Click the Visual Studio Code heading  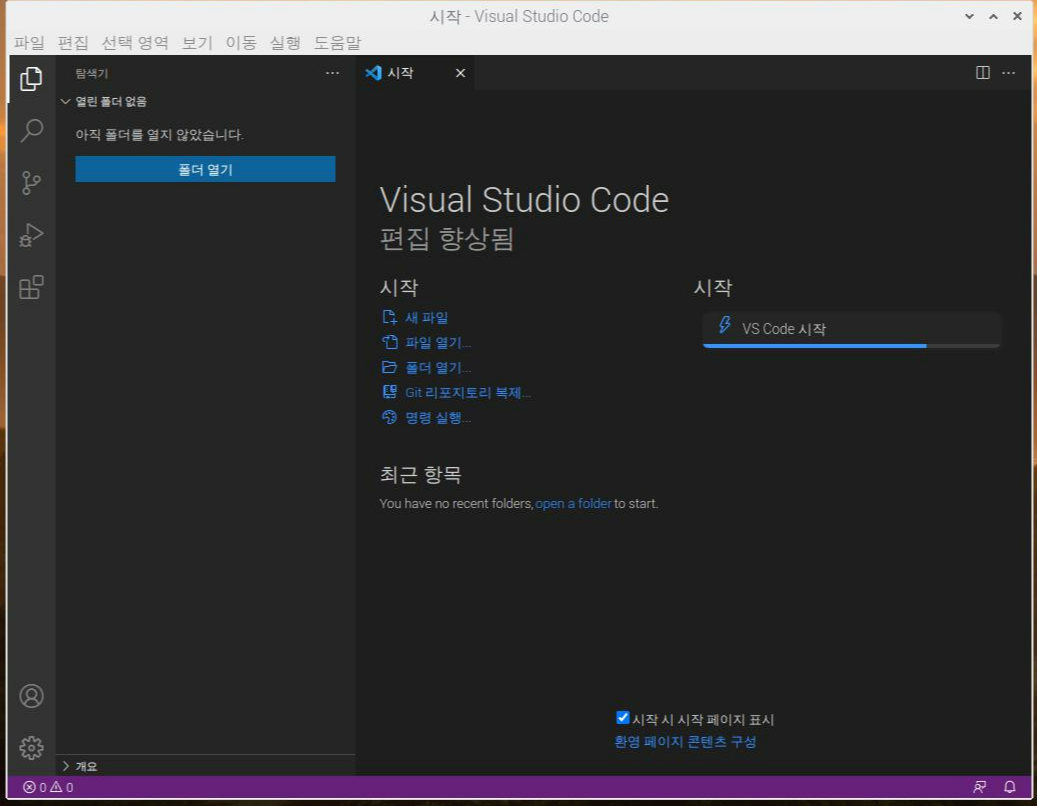(524, 200)
